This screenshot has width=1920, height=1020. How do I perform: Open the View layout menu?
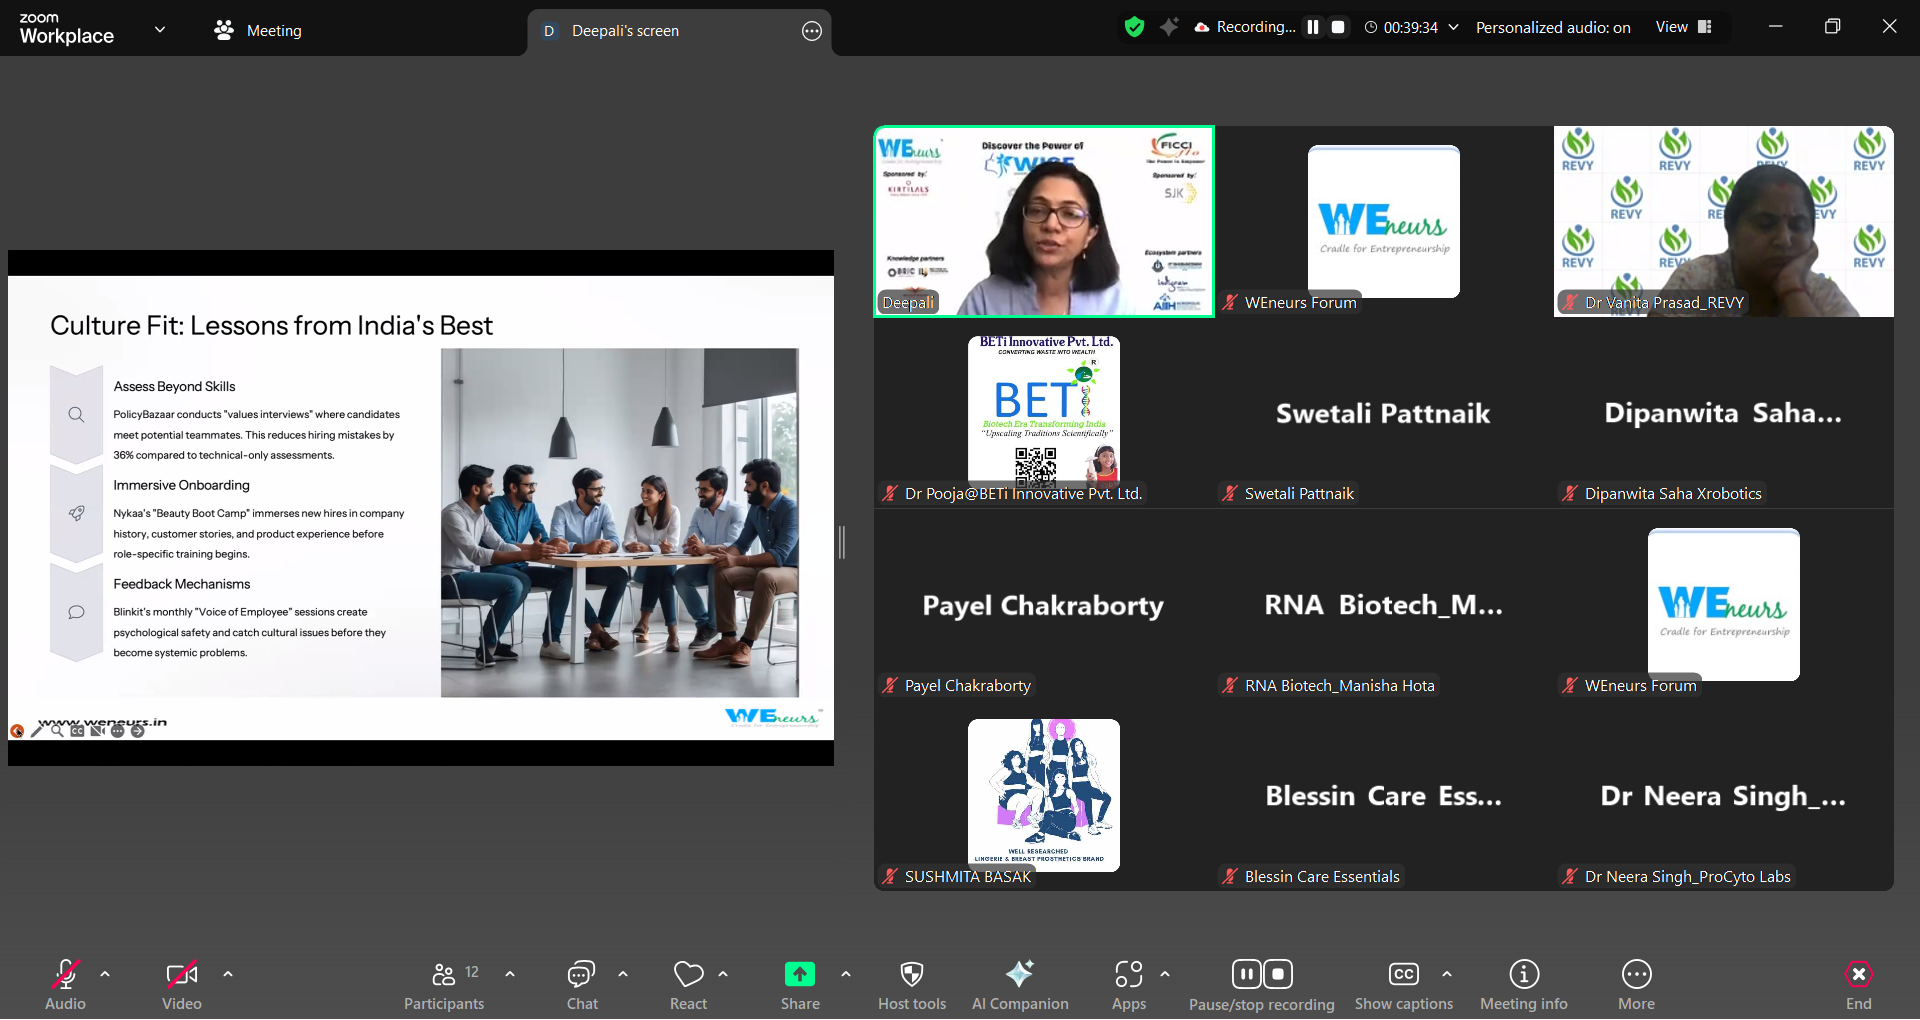(x=1684, y=27)
